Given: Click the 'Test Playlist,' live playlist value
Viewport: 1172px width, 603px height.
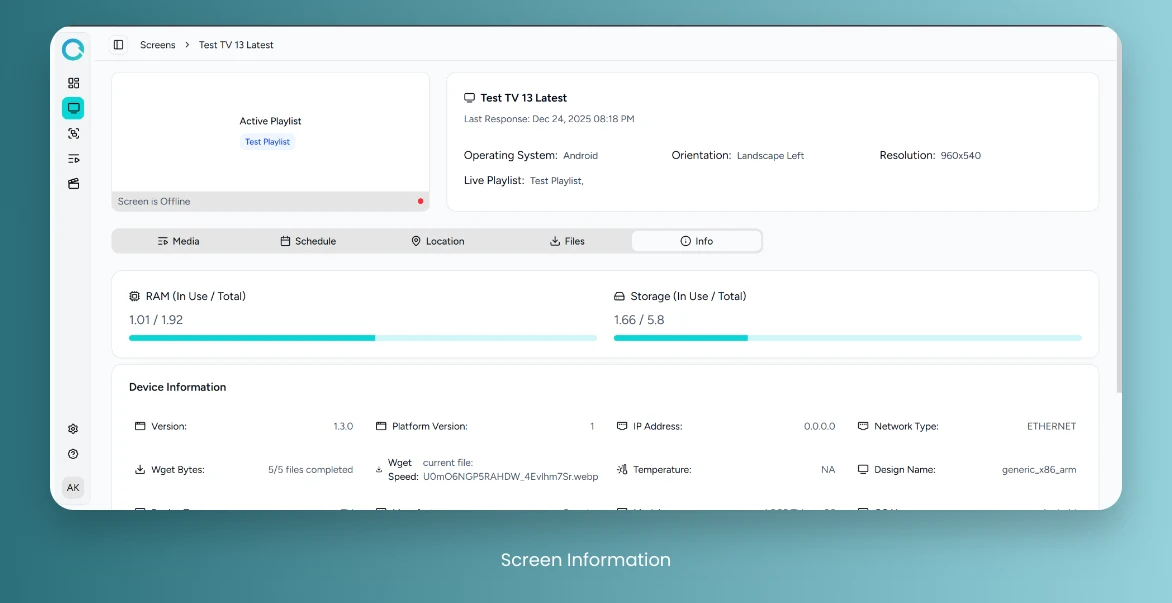Looking at the screenshot, I should pyautogui.click(x=557, y=181).
